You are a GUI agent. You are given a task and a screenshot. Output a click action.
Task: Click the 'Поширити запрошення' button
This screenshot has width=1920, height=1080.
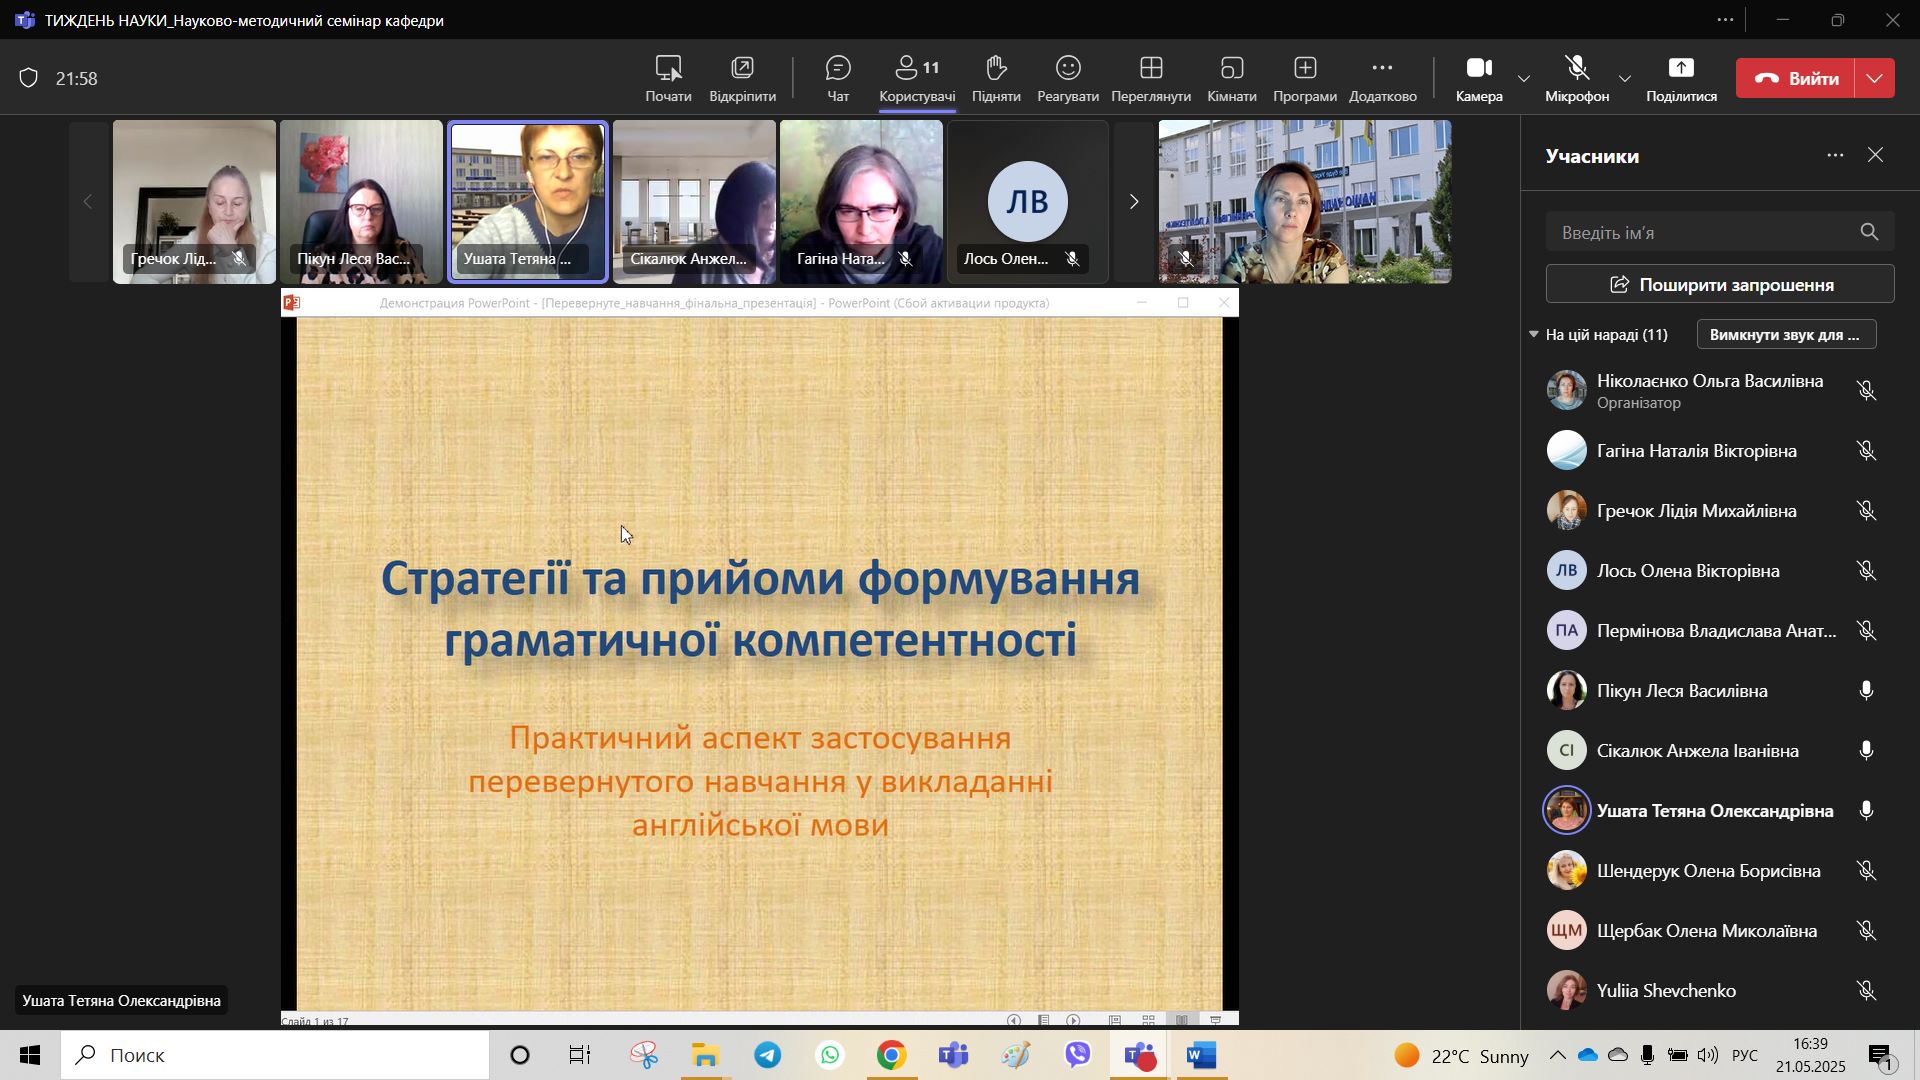1719,285
